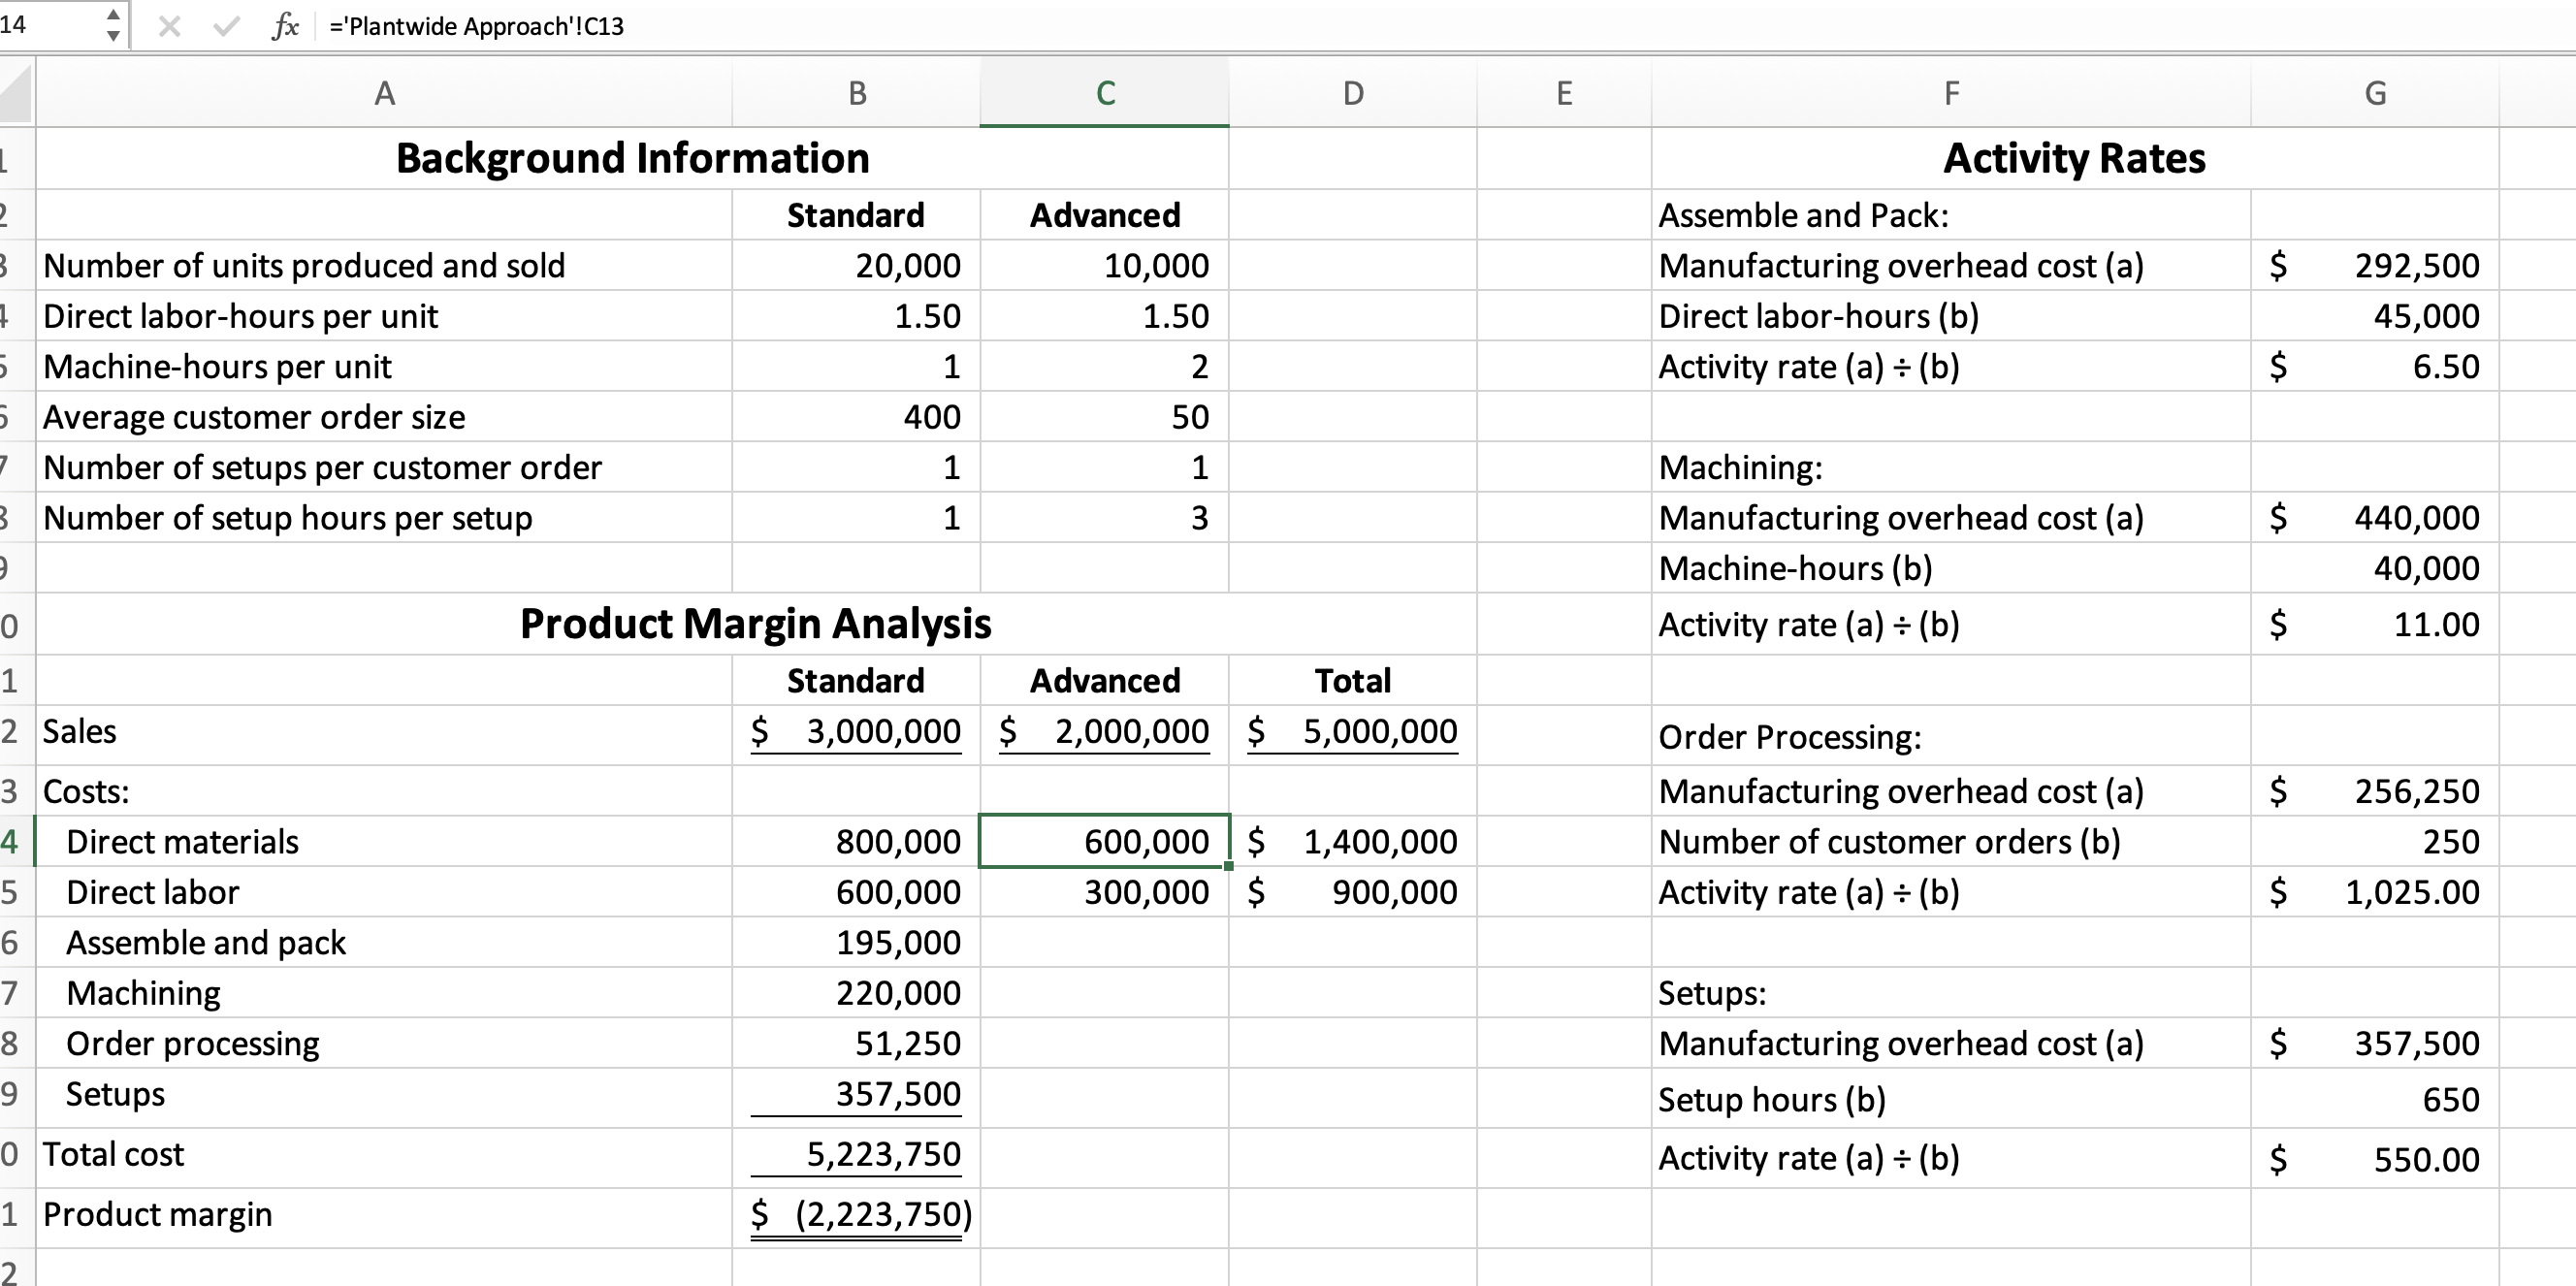Select column G header

(x=2375, y=92)
